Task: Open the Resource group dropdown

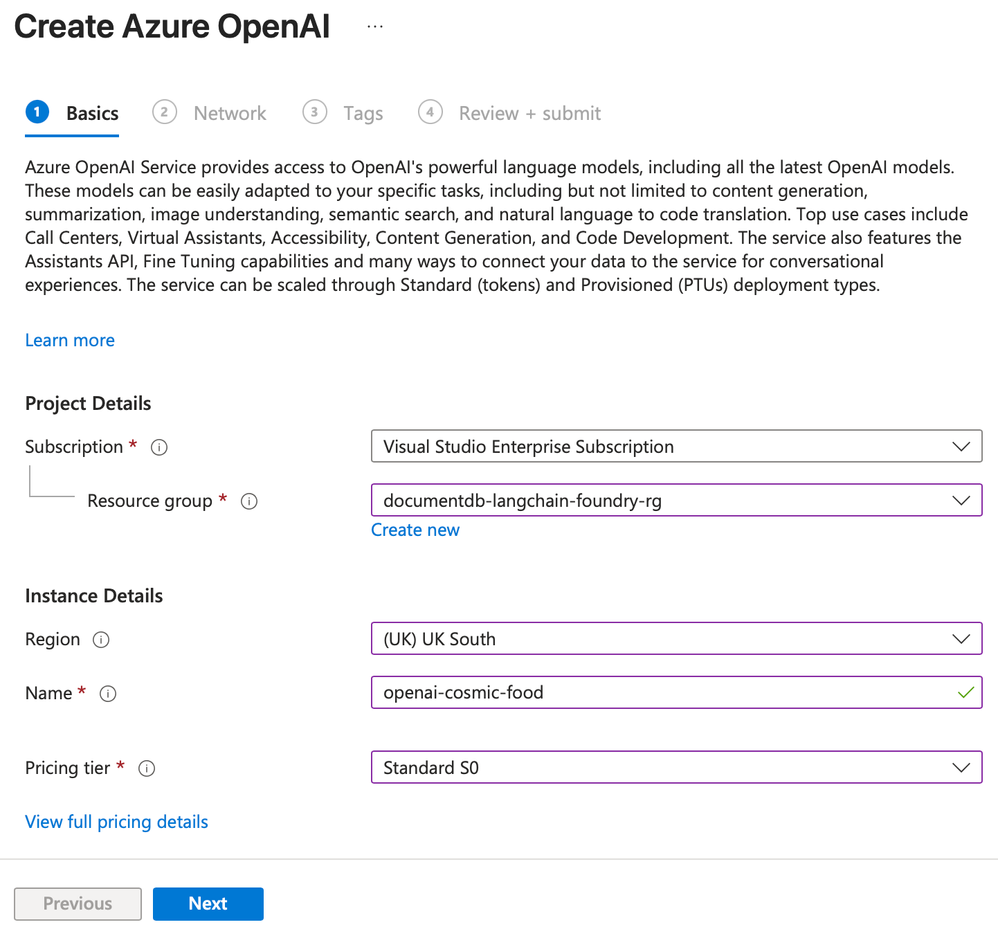Action: [x=676, y=500]
